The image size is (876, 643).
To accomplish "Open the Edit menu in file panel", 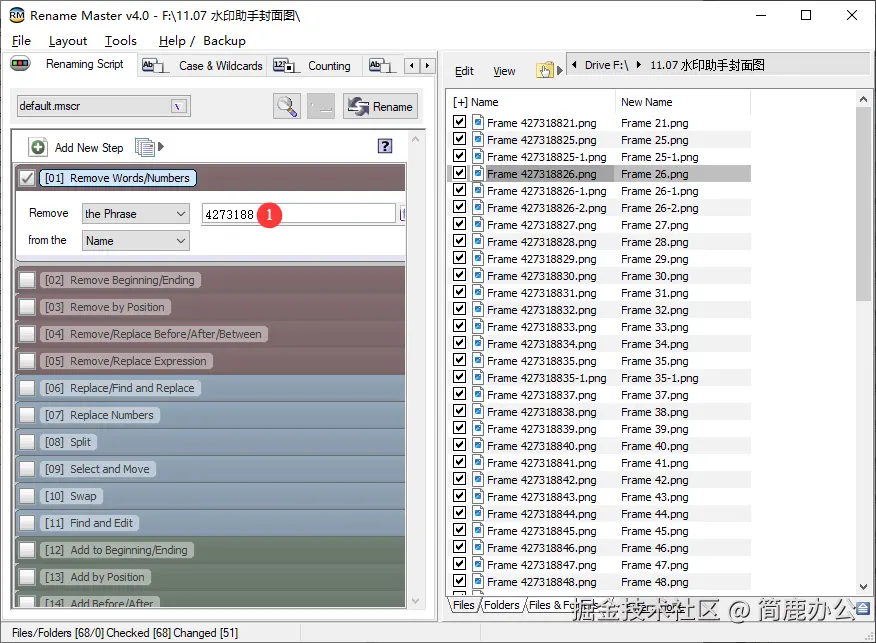I will 464,71.
